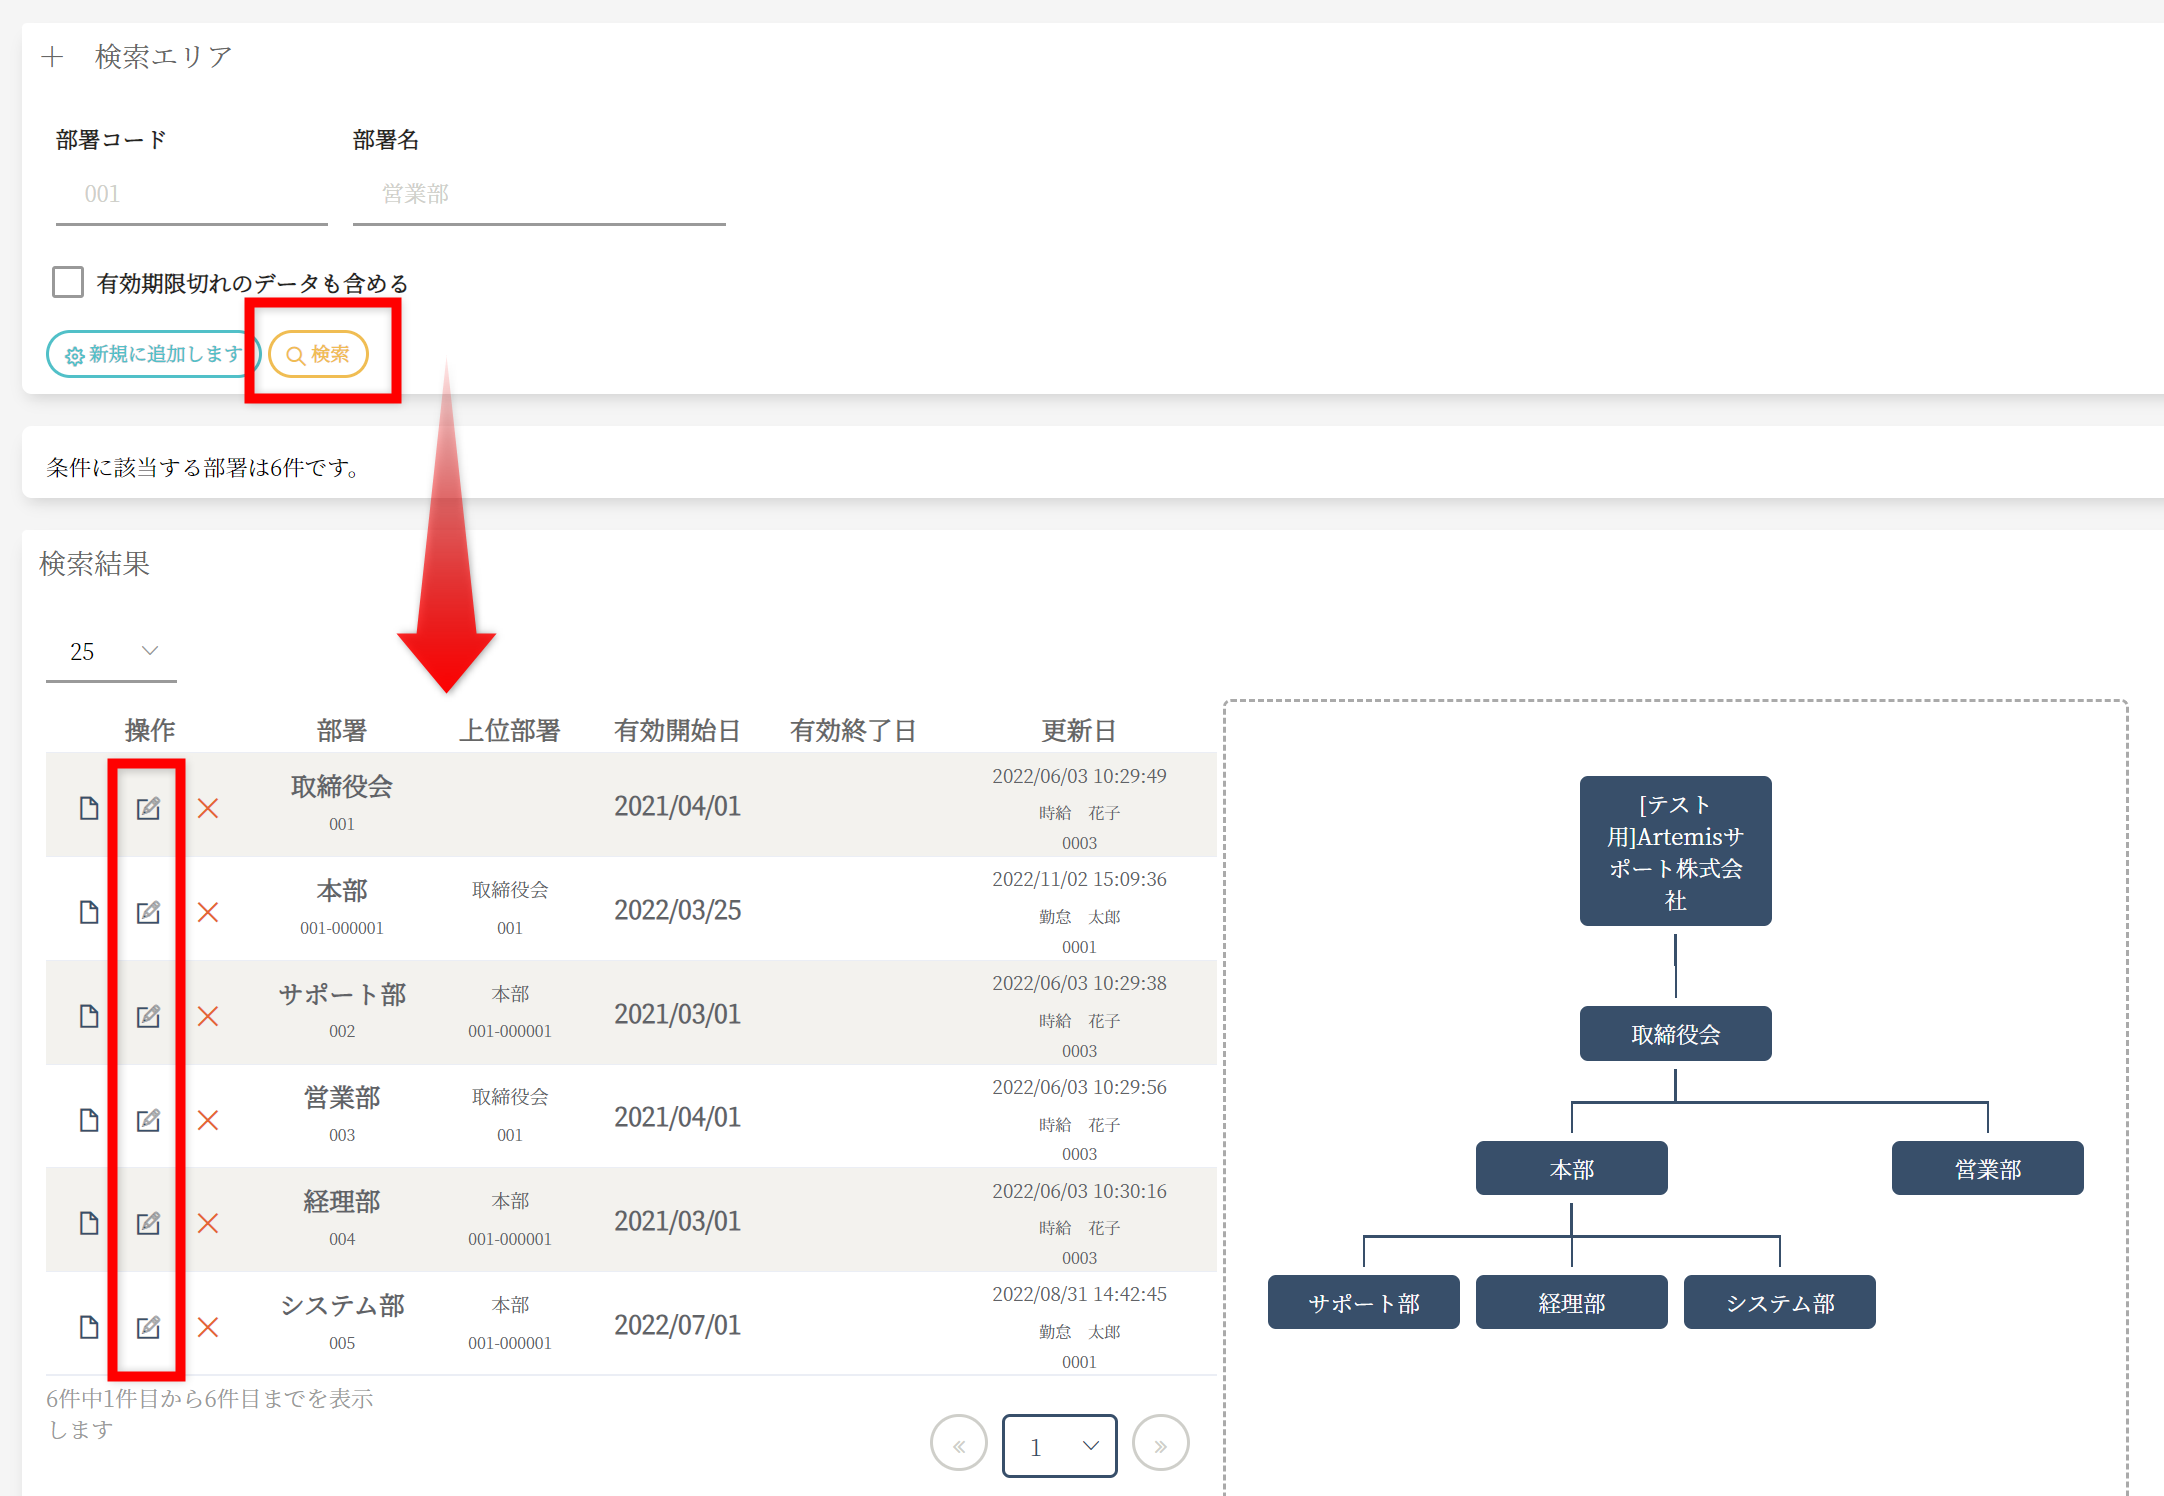This screenshot has width=2164, height=1496.
Task: Go to next page arrow button
Action: coord(1160,1444)
